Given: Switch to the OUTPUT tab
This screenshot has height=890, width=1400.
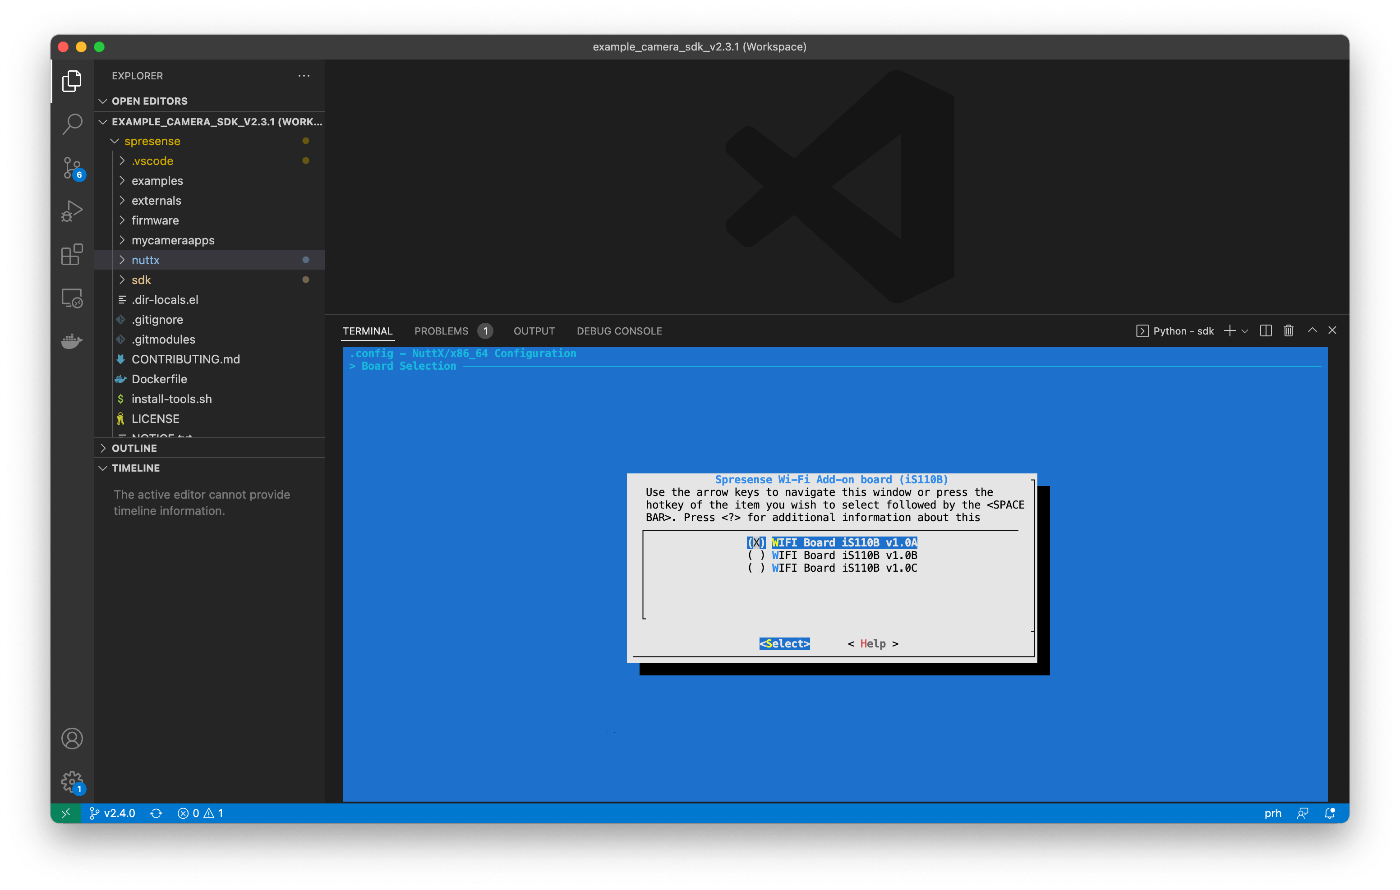Looking at the screenshot, I should 534,331.
